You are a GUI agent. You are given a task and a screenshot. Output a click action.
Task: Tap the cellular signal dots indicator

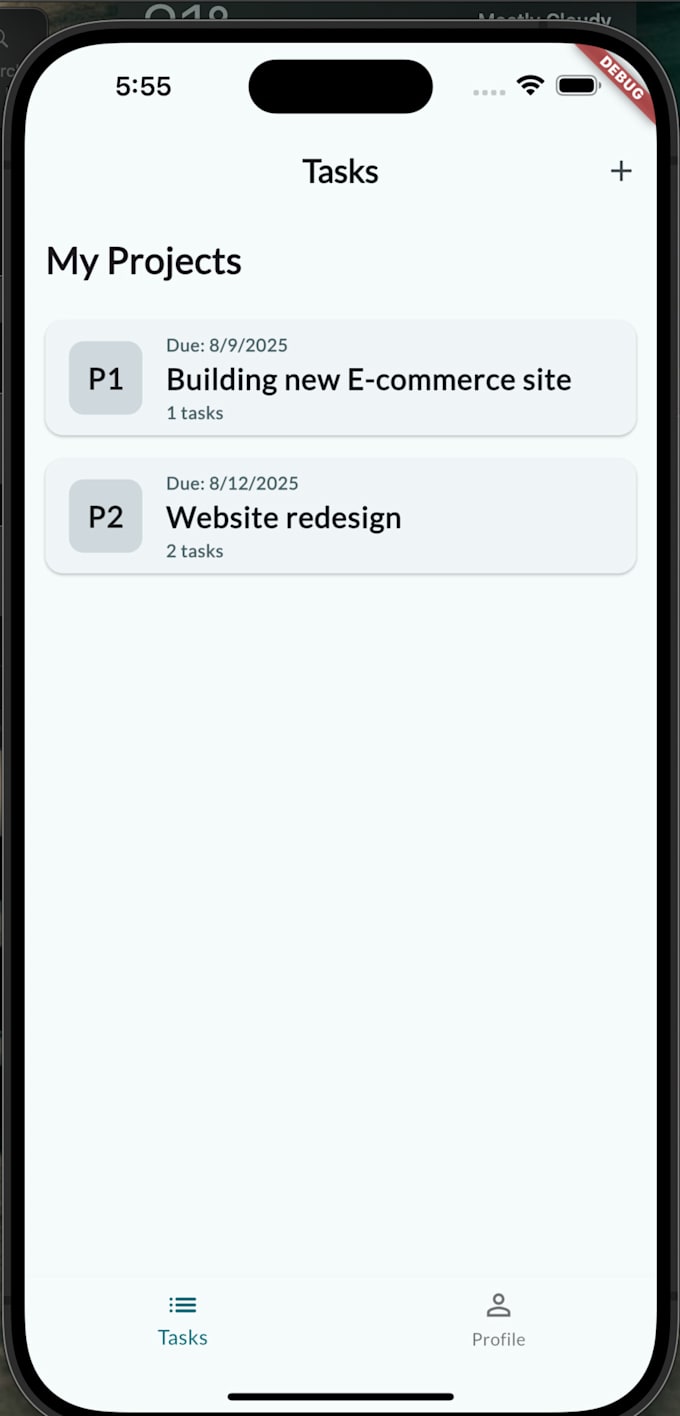click(x=489, y=91)
